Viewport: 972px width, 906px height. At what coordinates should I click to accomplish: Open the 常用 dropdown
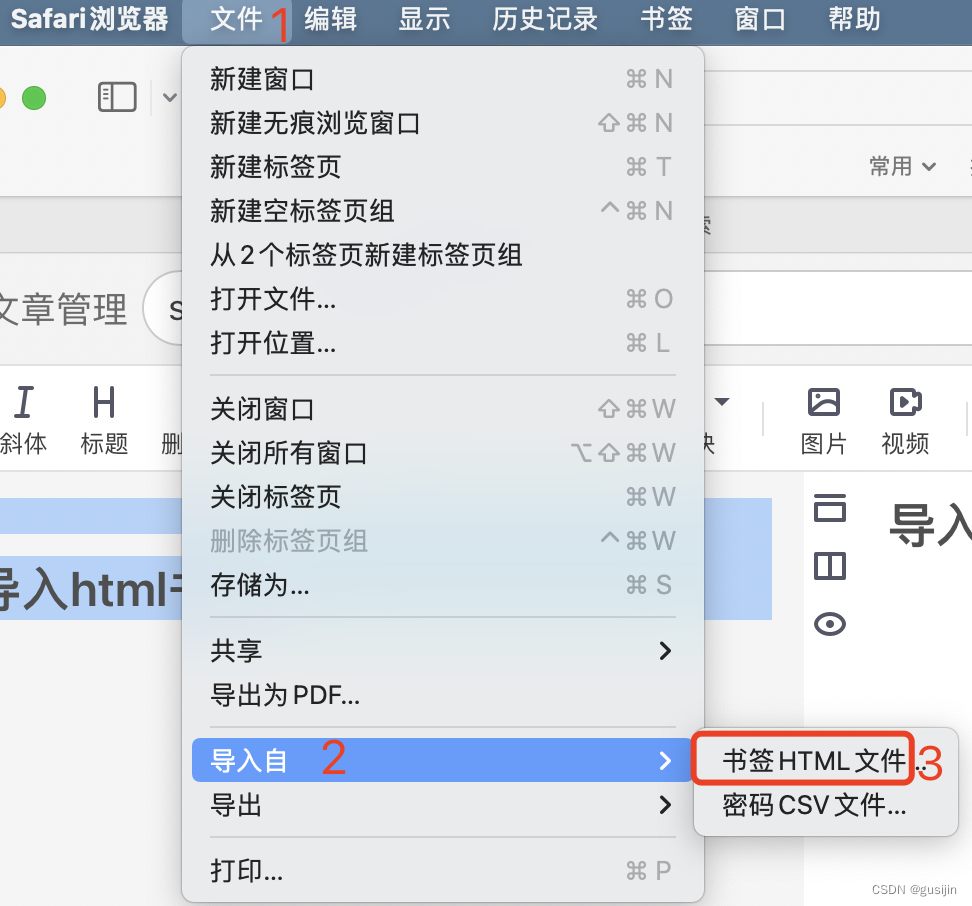pyautogui.click(x=903, y=166)
